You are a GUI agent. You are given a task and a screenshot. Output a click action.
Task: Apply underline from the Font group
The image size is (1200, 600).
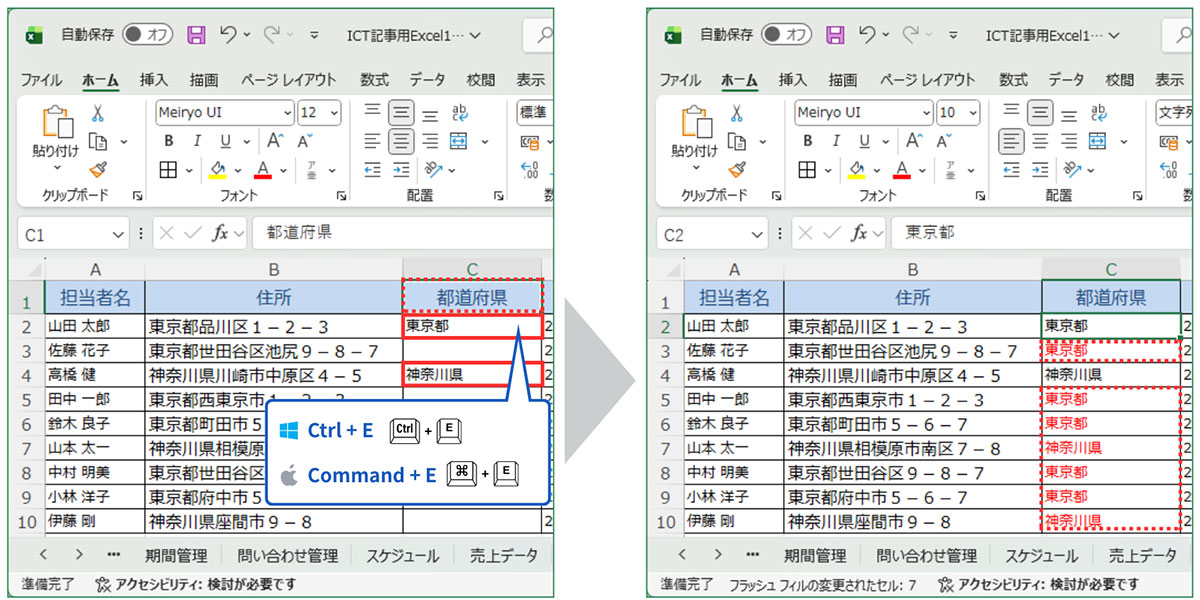coord(225,140)
